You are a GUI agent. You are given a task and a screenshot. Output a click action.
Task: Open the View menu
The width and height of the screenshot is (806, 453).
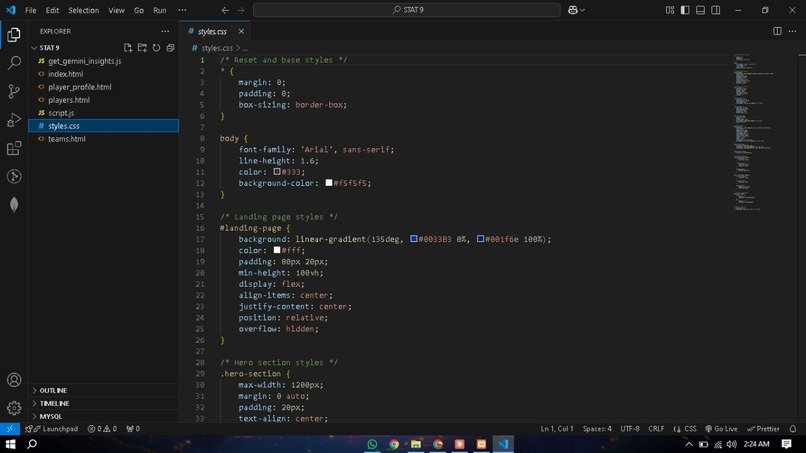coord(116,10)
